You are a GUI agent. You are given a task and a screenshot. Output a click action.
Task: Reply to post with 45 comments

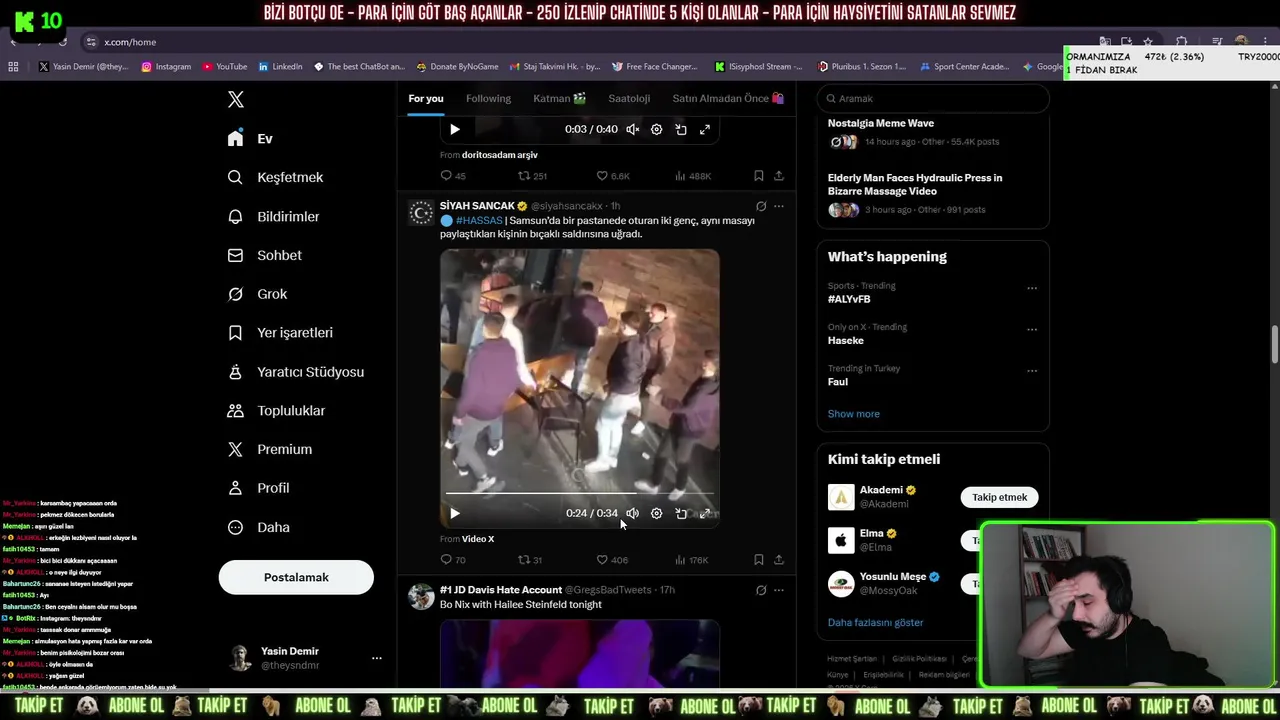point(453,176)
